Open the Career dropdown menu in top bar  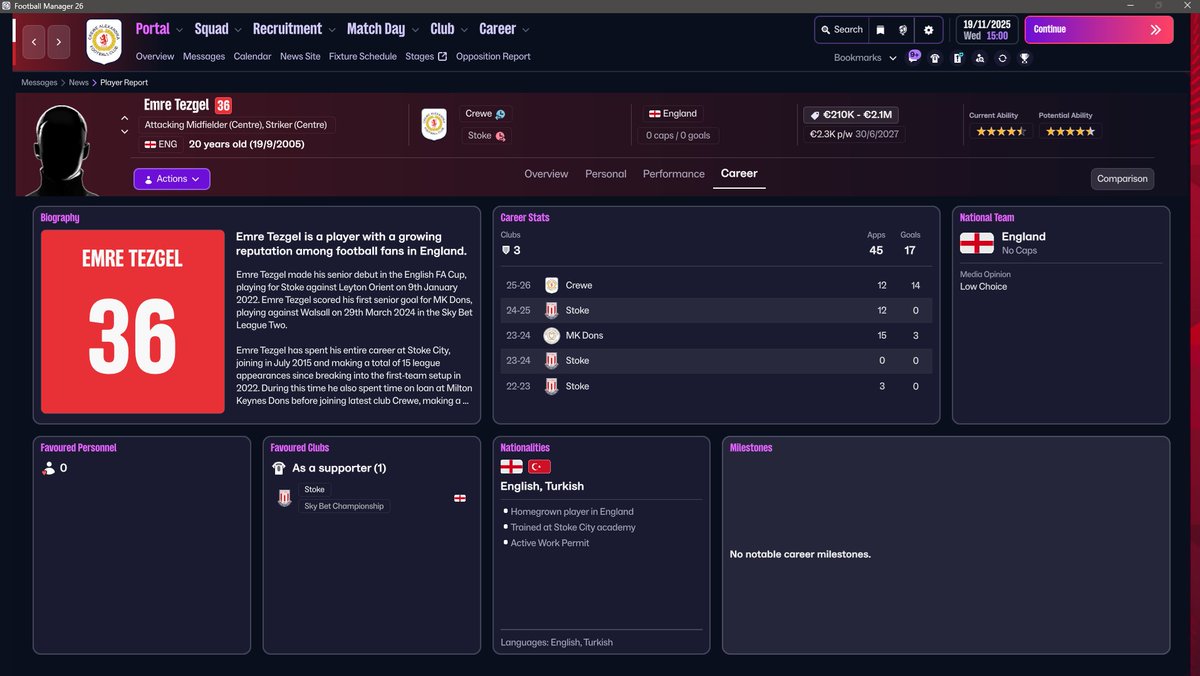[x=504, y=29]
